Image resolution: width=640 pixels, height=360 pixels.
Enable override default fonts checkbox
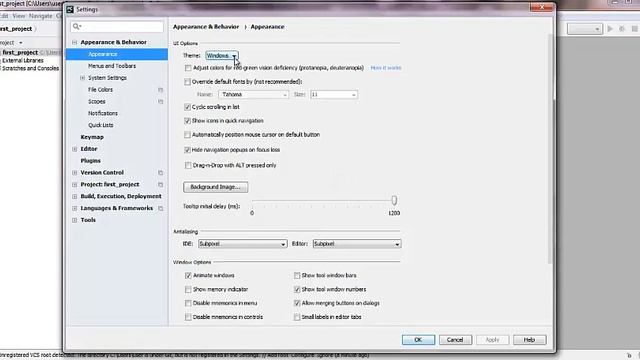187,82
